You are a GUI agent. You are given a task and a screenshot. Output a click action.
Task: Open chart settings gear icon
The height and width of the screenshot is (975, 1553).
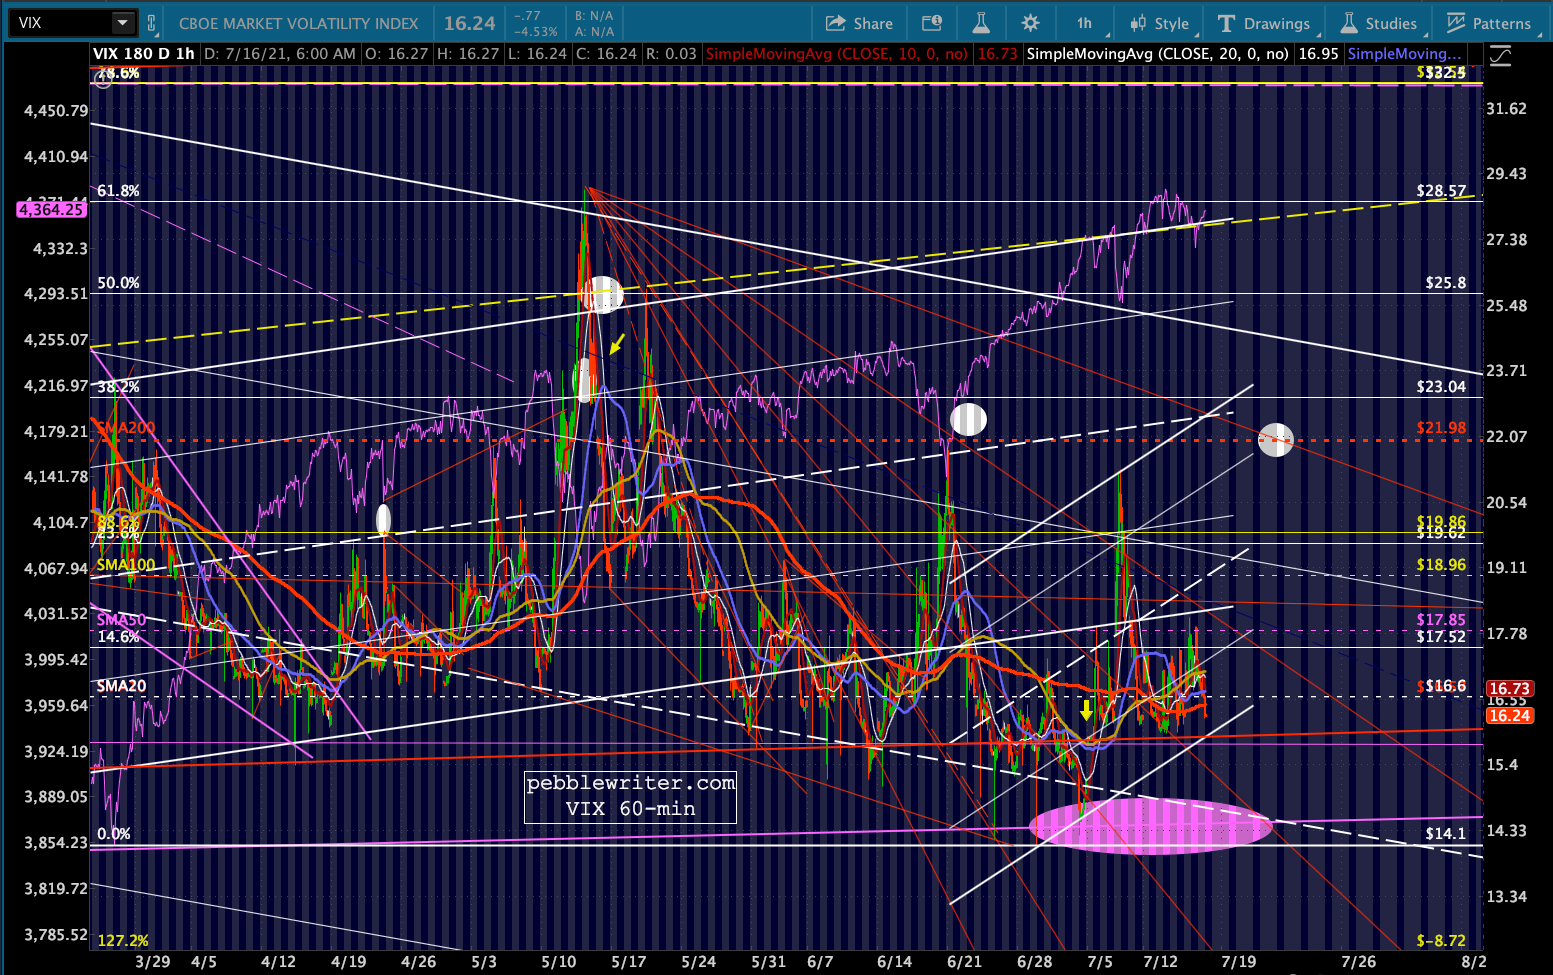pos(1031,23)
